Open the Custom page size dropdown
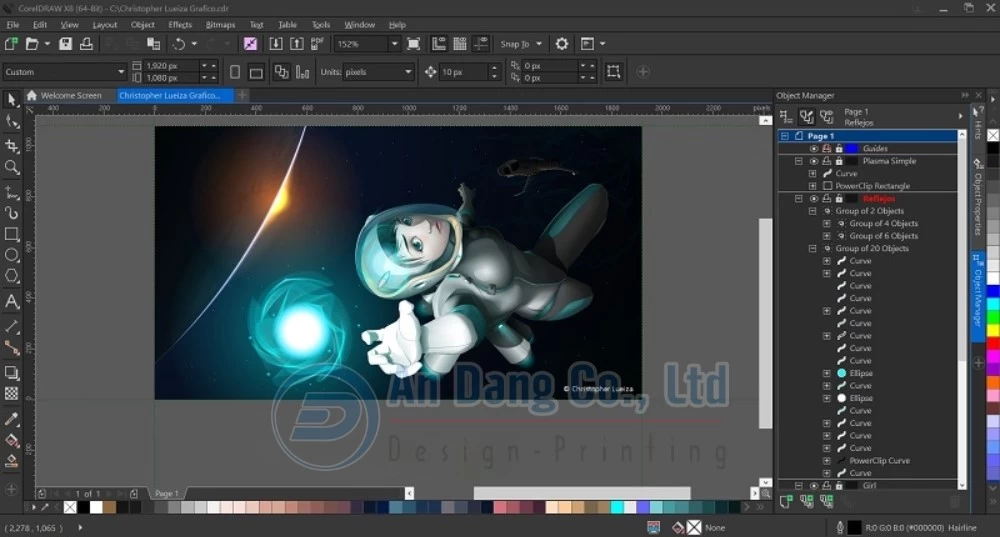The image size is (1000, 537). (x=121, y=72)
